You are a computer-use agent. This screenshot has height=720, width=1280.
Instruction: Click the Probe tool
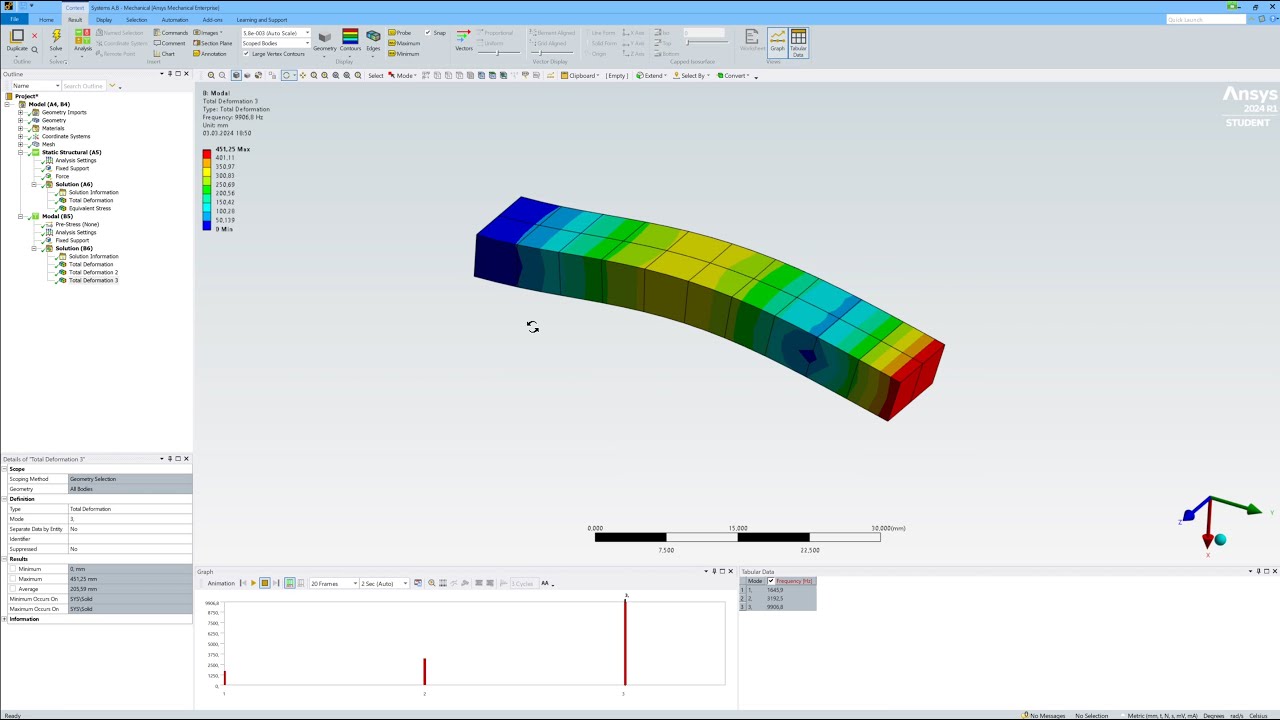point(400,33)
